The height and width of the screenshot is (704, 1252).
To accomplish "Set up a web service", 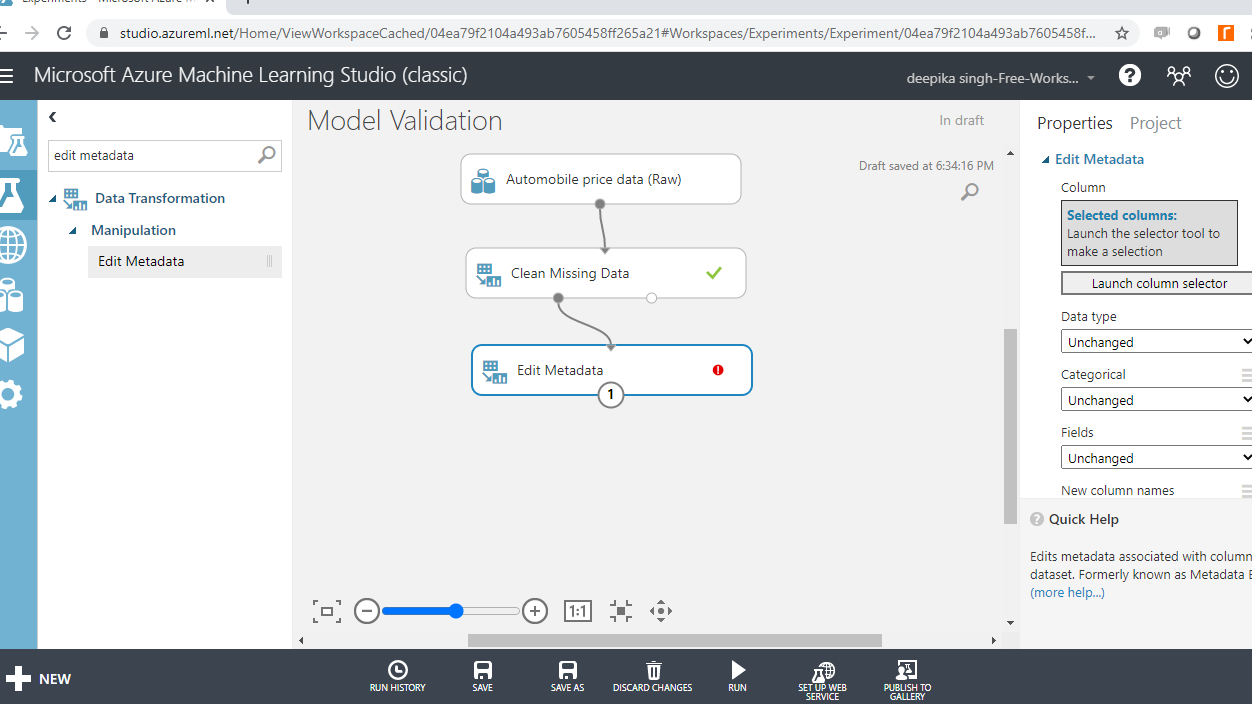I will [x=822, y=681].
